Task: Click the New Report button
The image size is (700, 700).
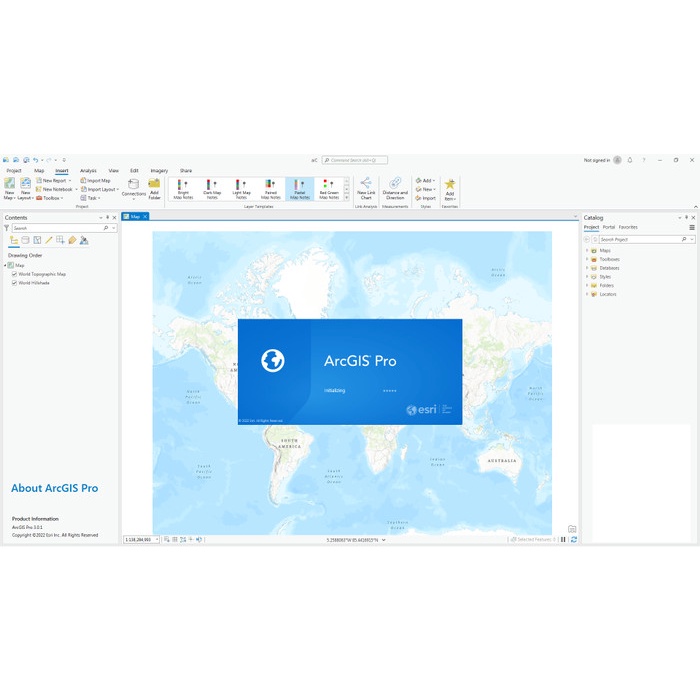Action: [x=53, y=180]
